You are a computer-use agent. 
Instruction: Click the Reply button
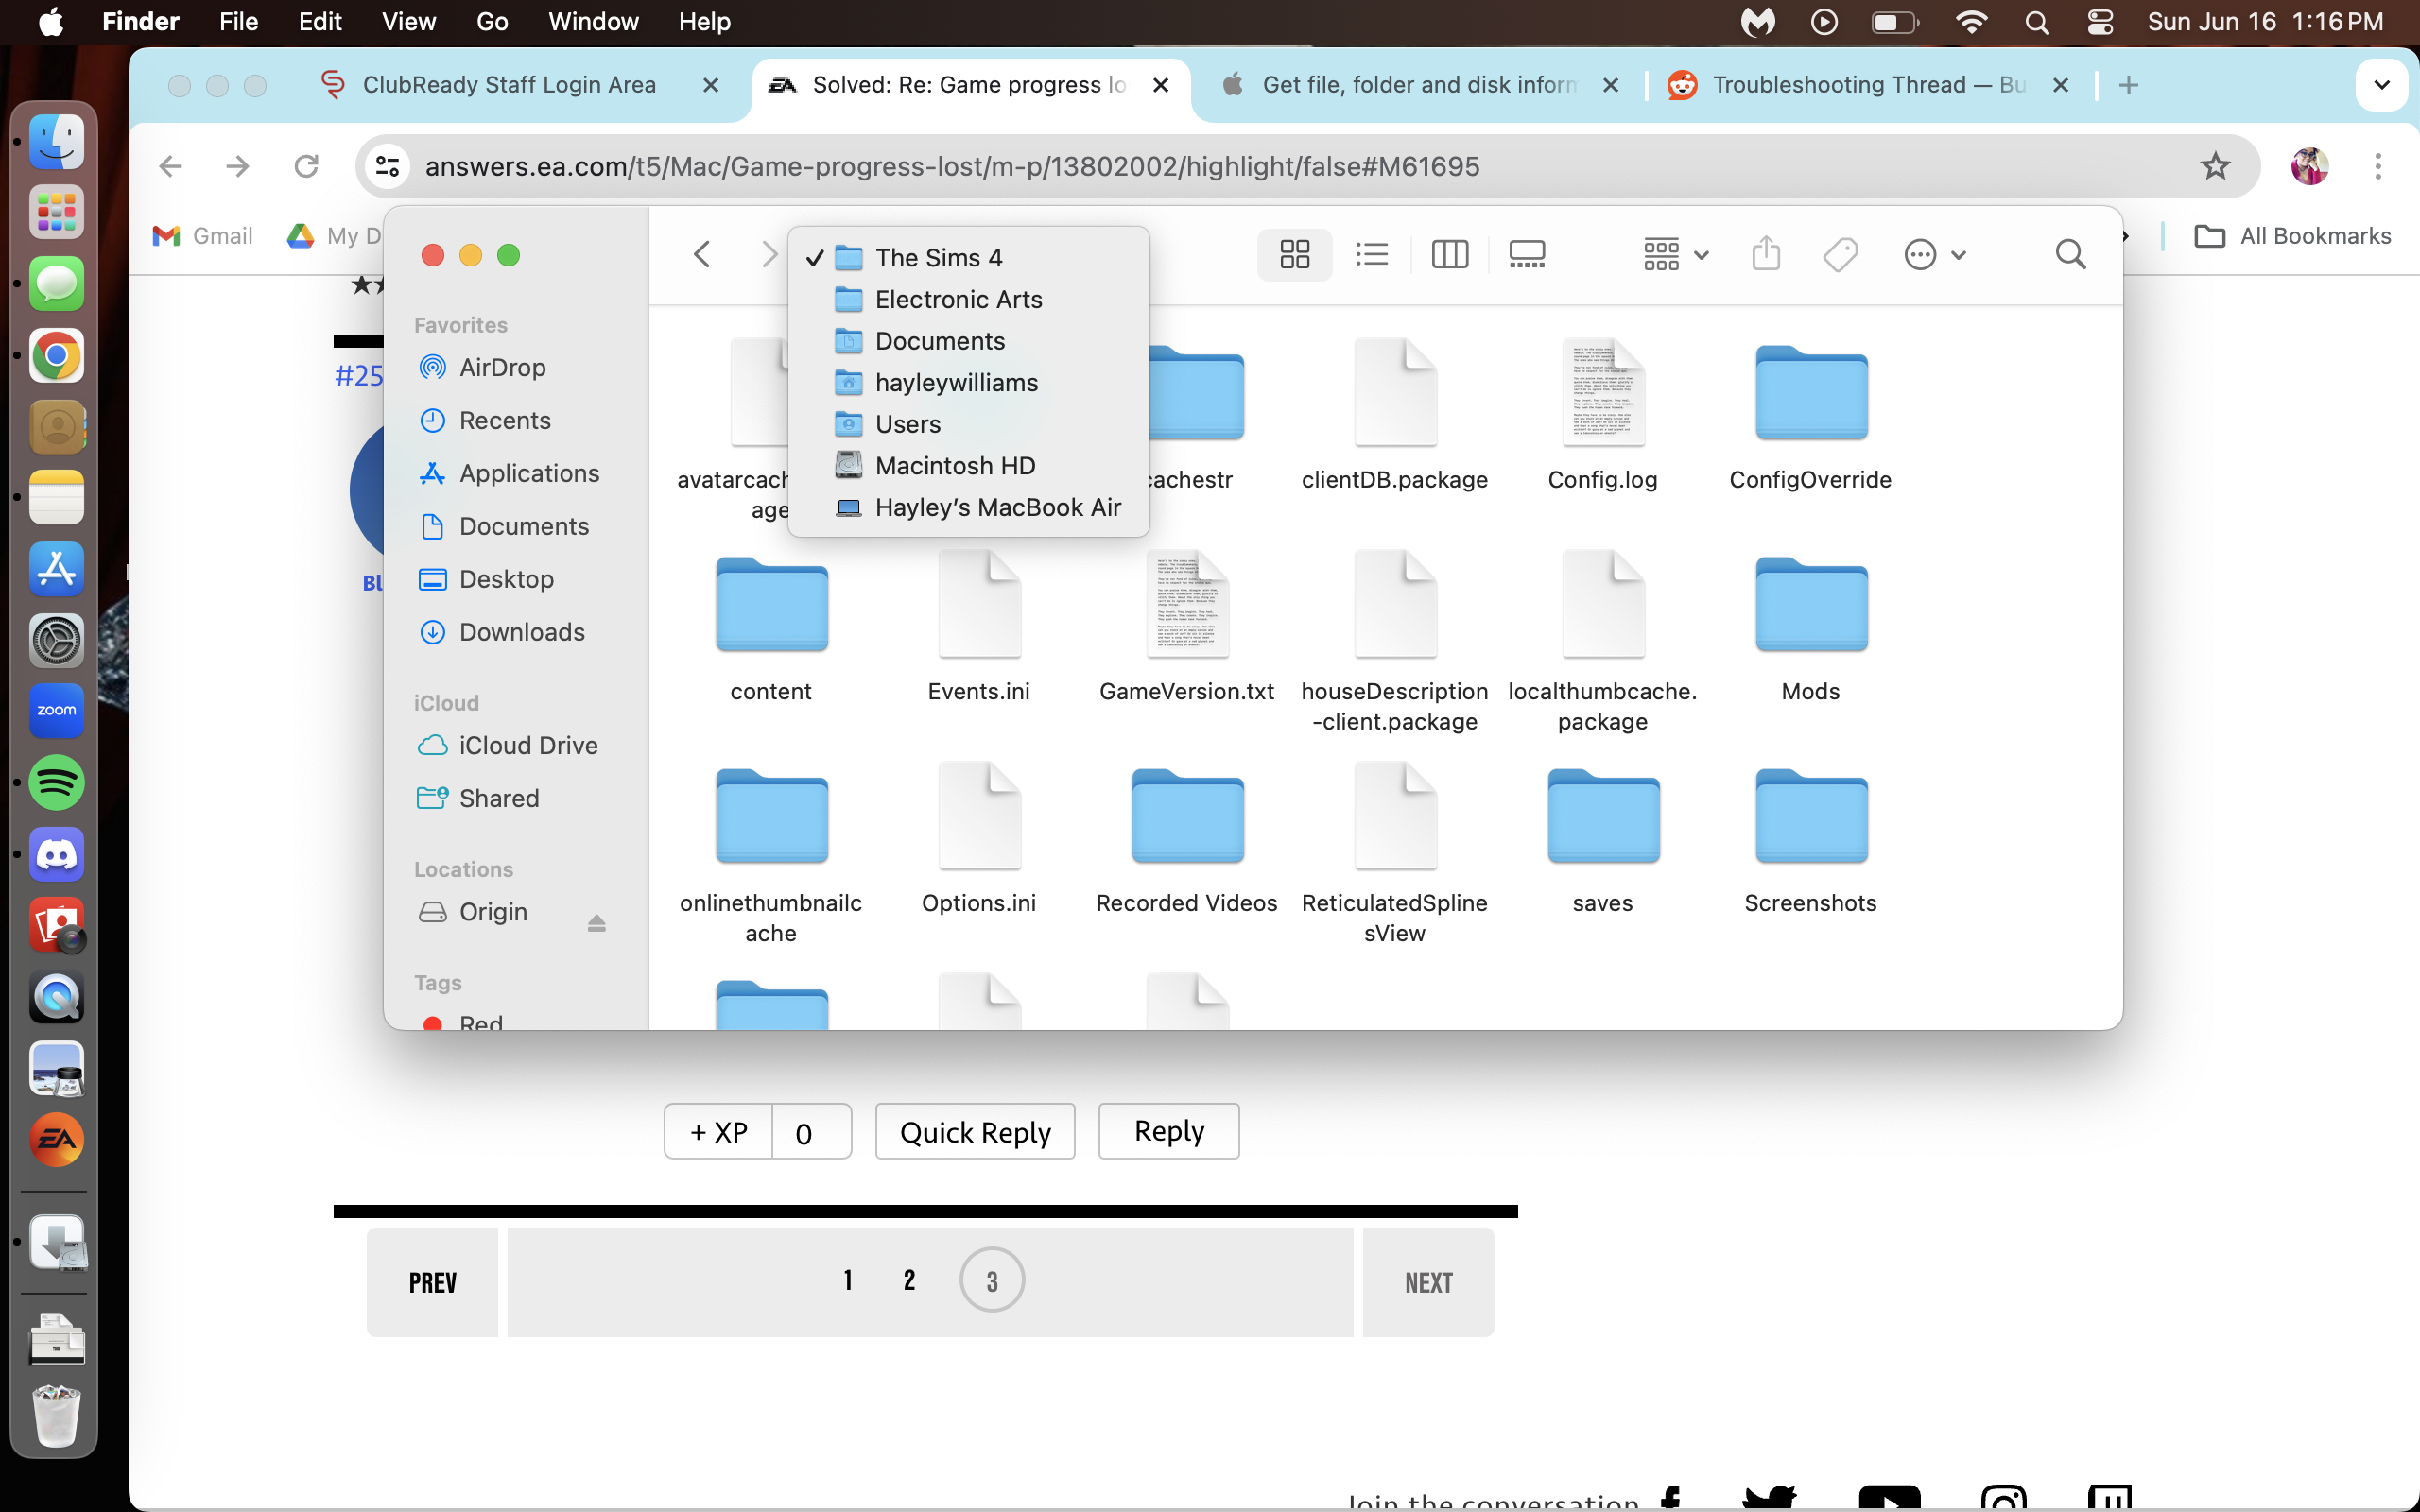click(x=1169, y=1131)
